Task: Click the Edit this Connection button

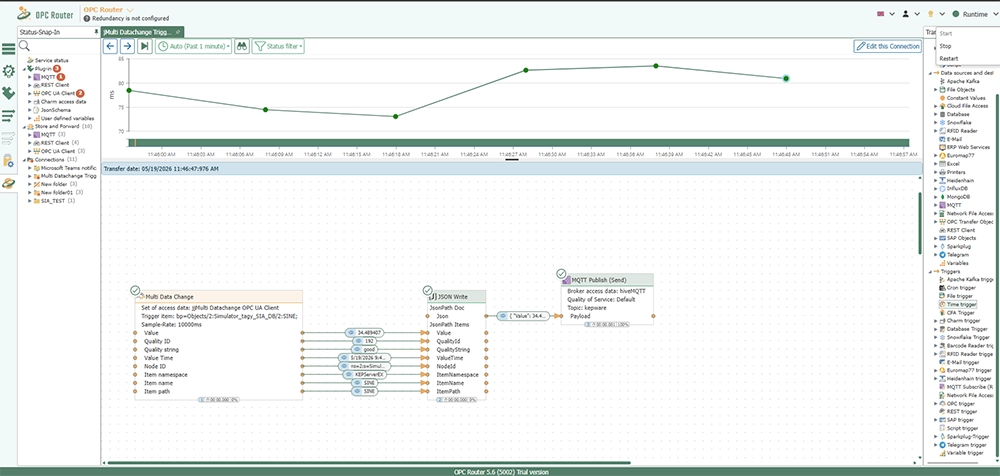Action: (x=888, y=46)
